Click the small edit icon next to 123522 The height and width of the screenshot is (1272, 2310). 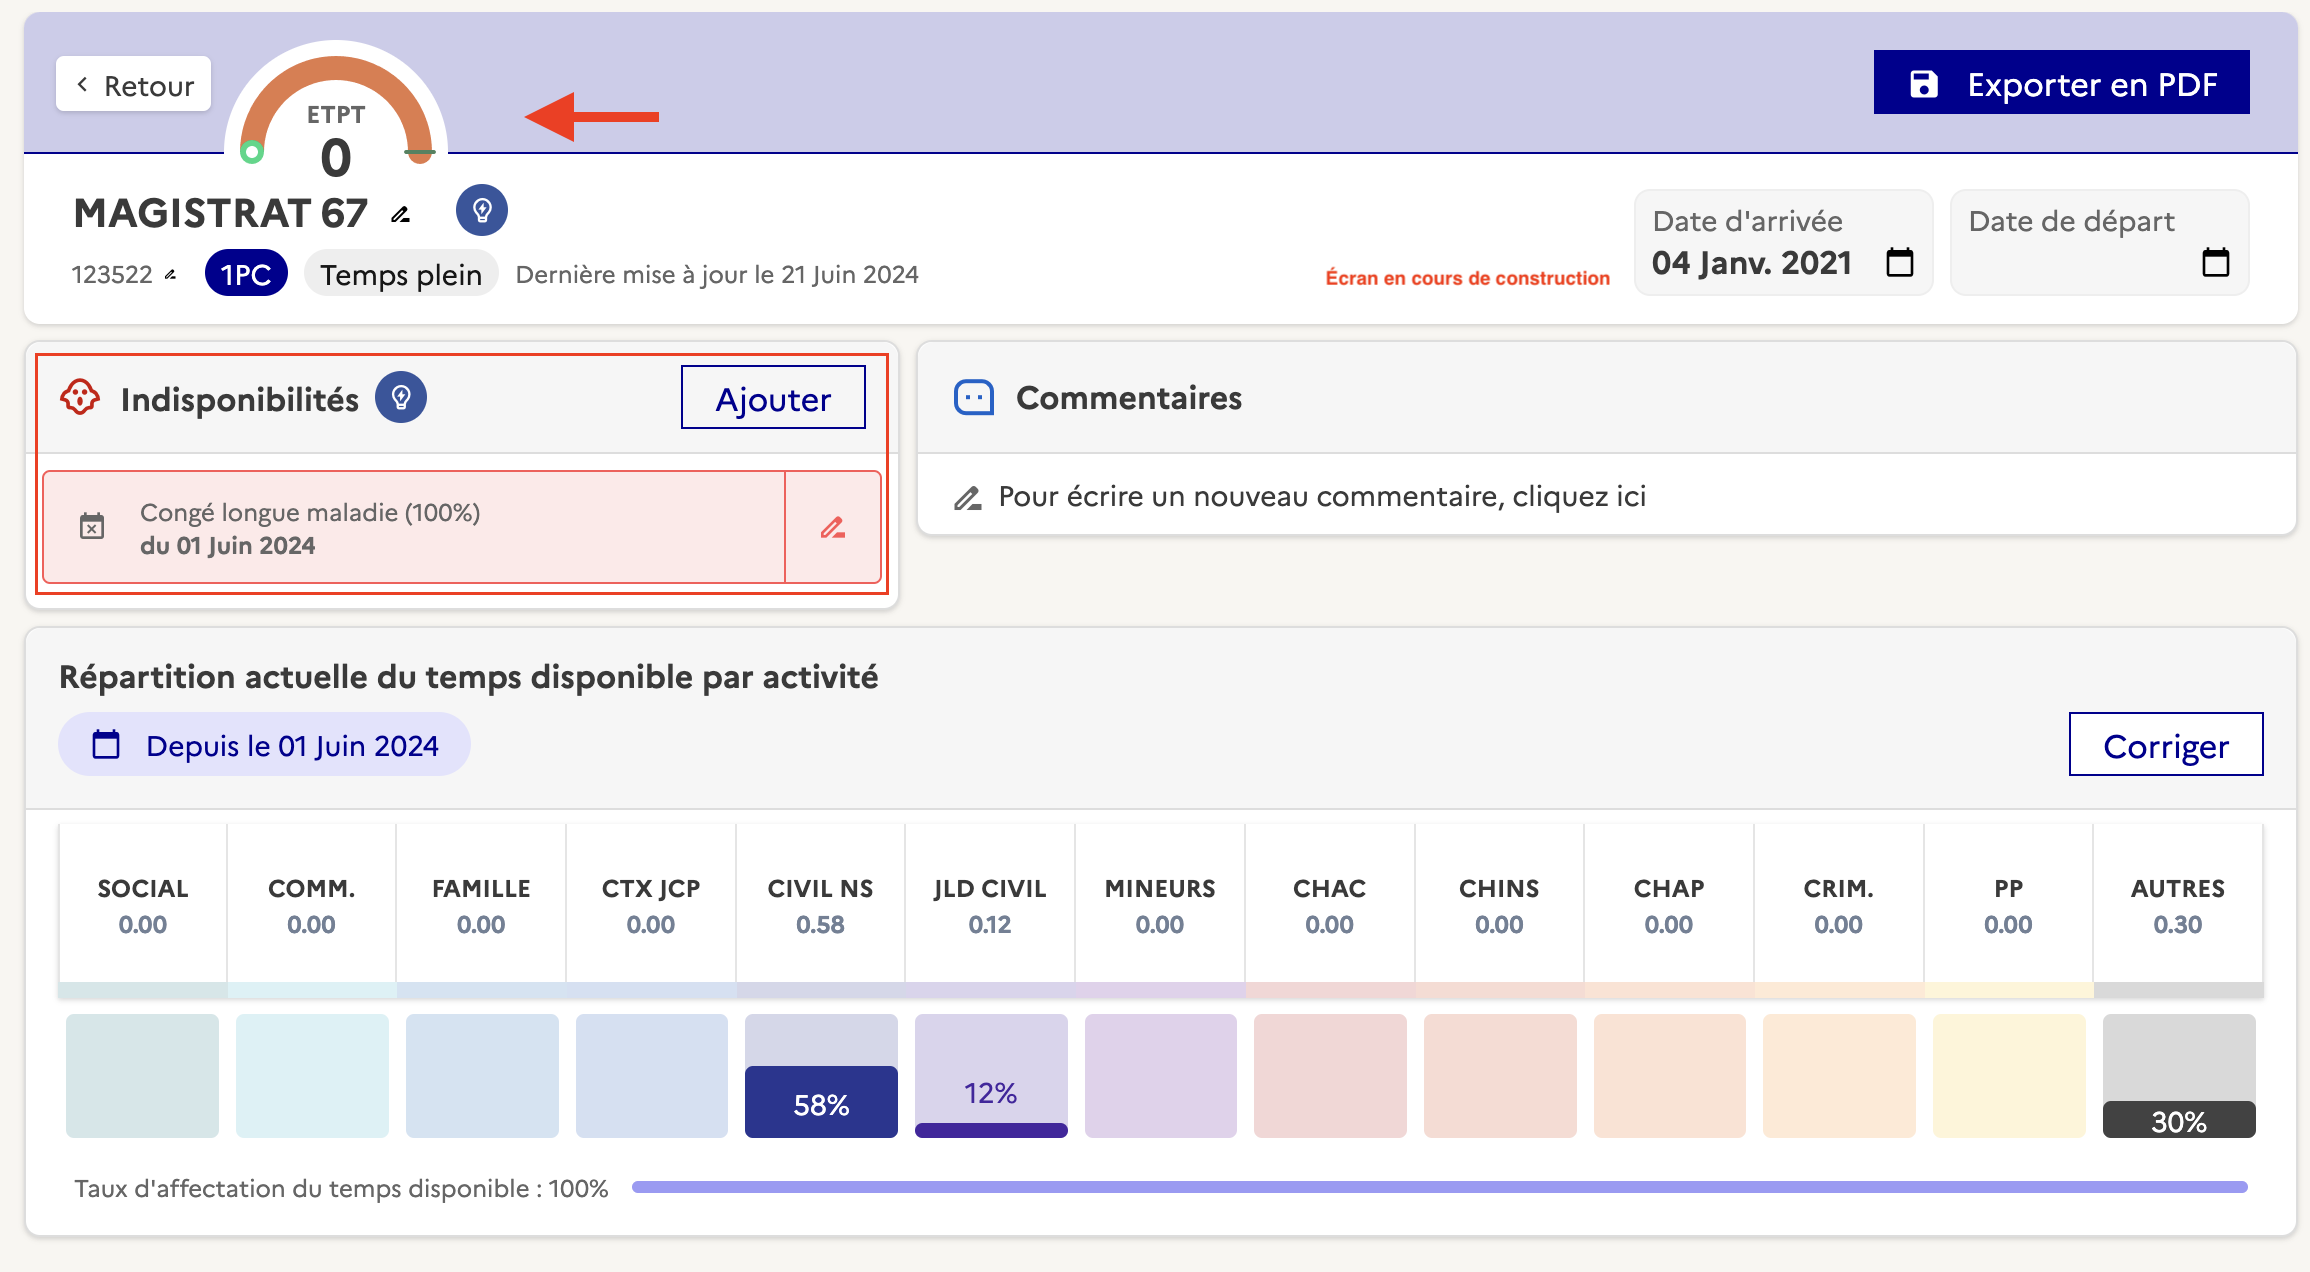tap(171, 275)
